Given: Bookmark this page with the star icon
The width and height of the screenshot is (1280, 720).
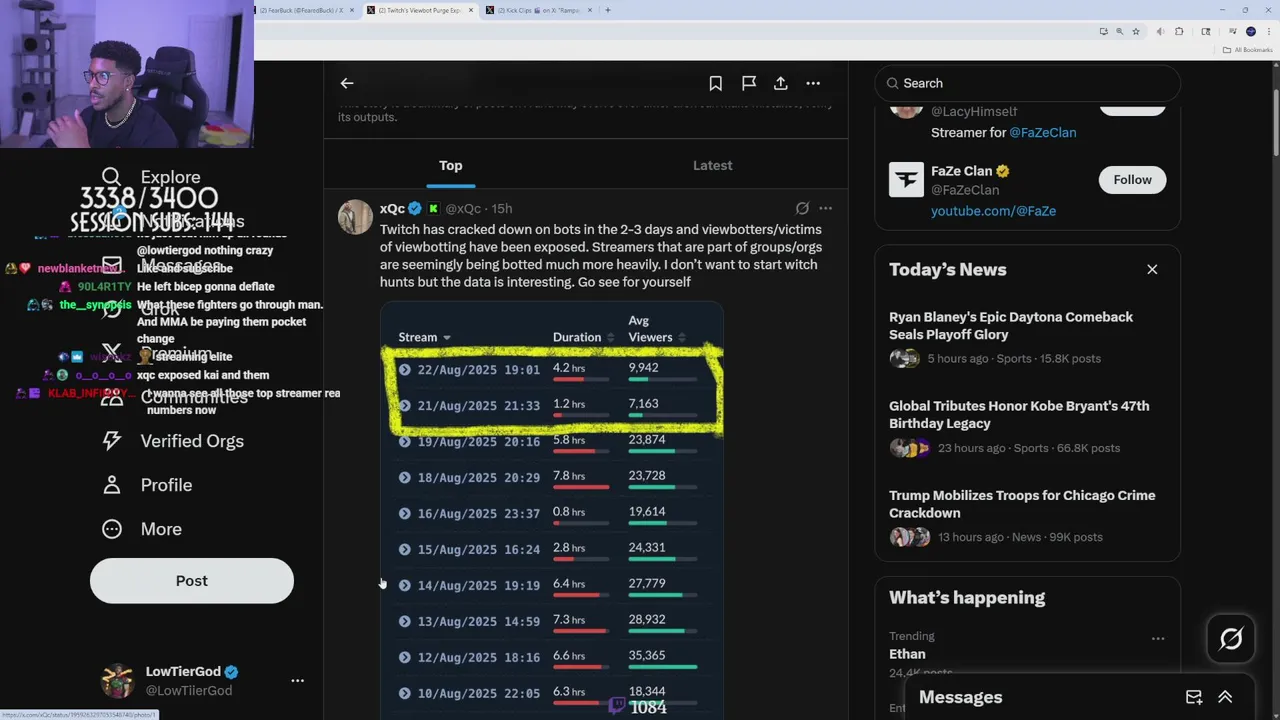Looking at the screenshot, I should pyautogui.click(x=1136, y=31).
